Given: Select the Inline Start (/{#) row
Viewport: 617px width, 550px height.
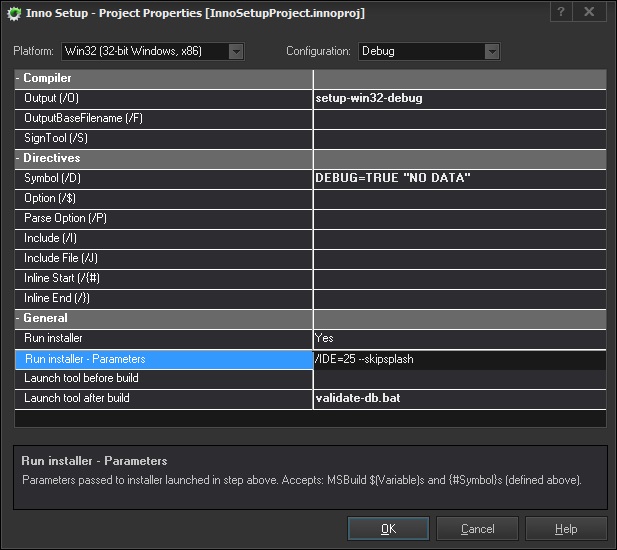Looking at the screenshot, I should [164, 279].
